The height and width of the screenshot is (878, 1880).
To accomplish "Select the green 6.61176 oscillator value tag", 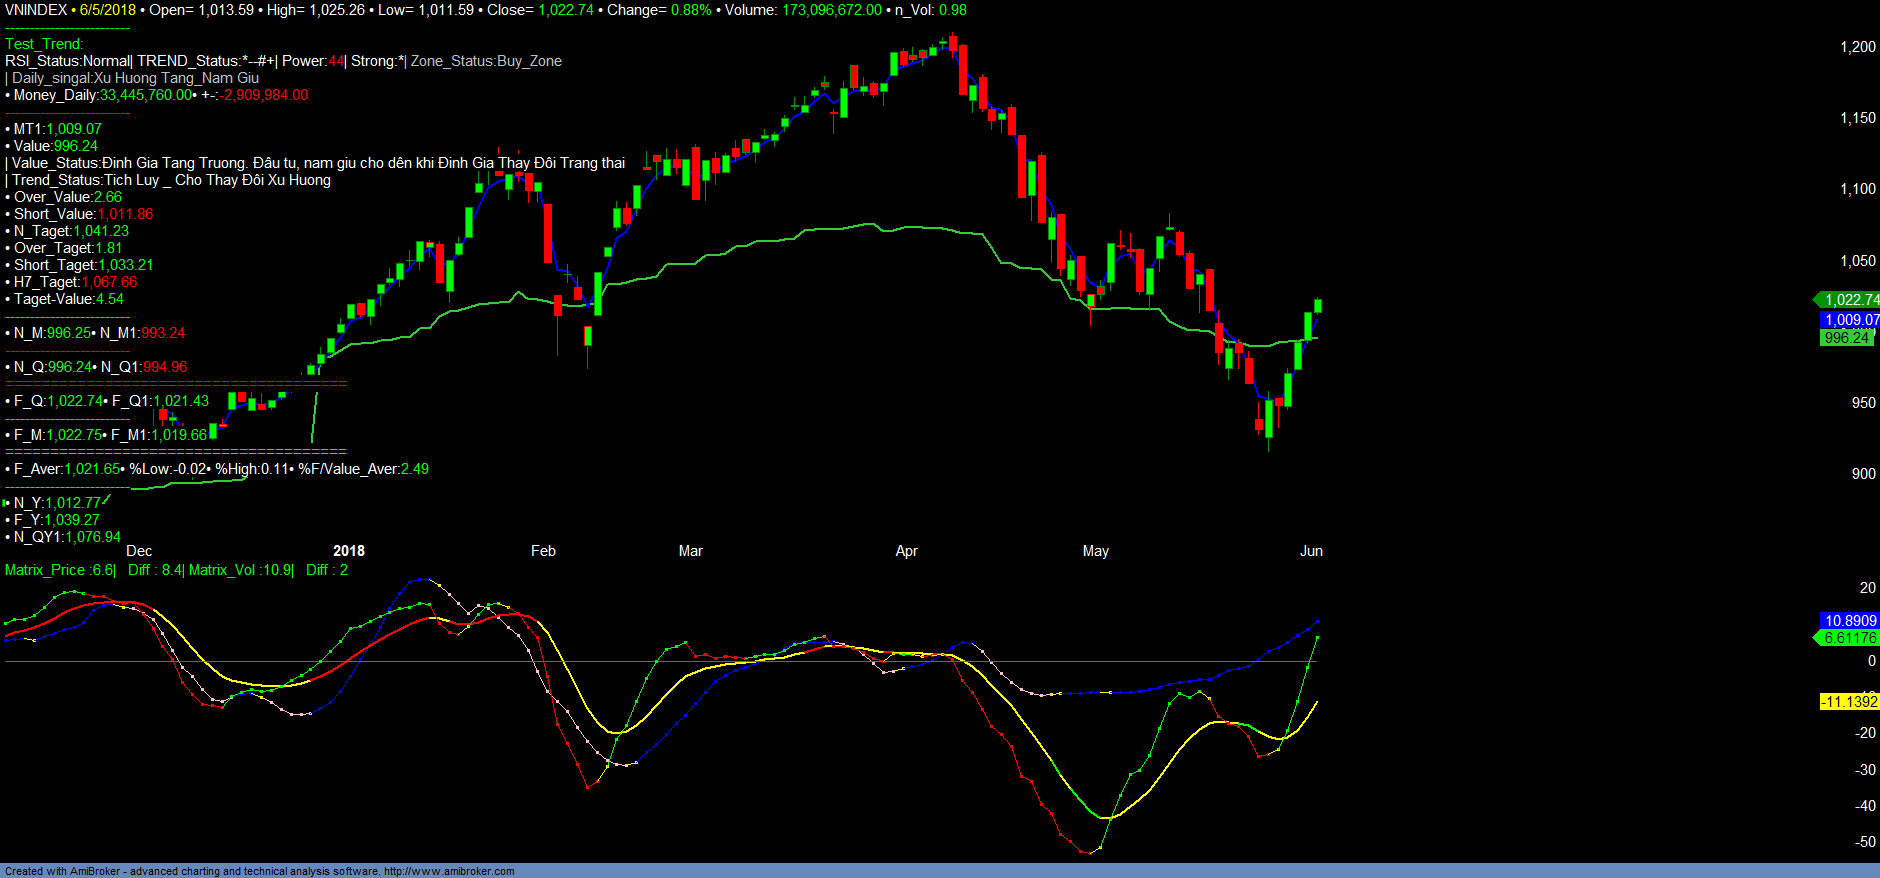I will [1850, 638].
